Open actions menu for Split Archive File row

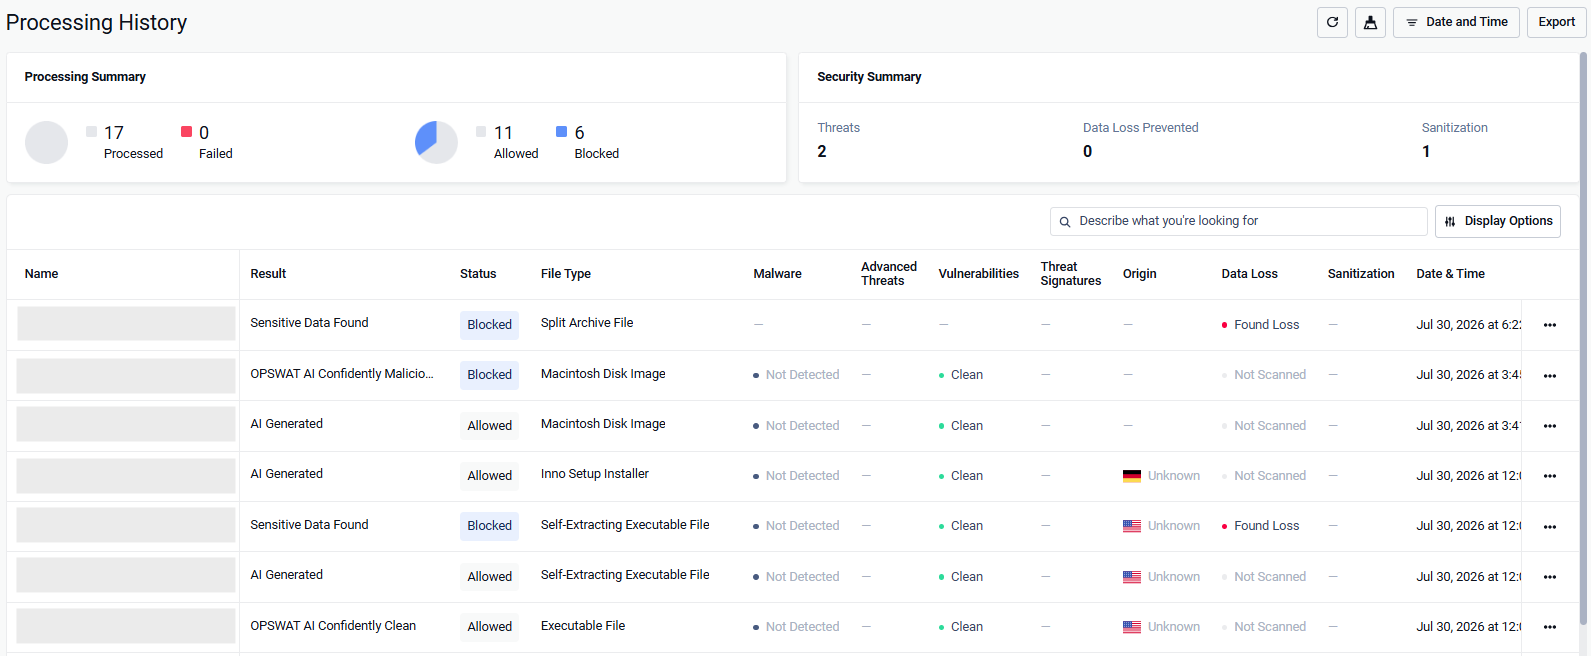tap(1549, 325)
